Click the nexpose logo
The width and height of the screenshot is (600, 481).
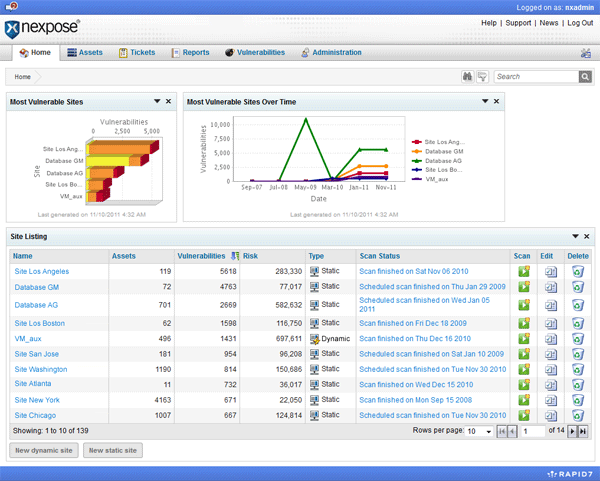tap(42, 28)
